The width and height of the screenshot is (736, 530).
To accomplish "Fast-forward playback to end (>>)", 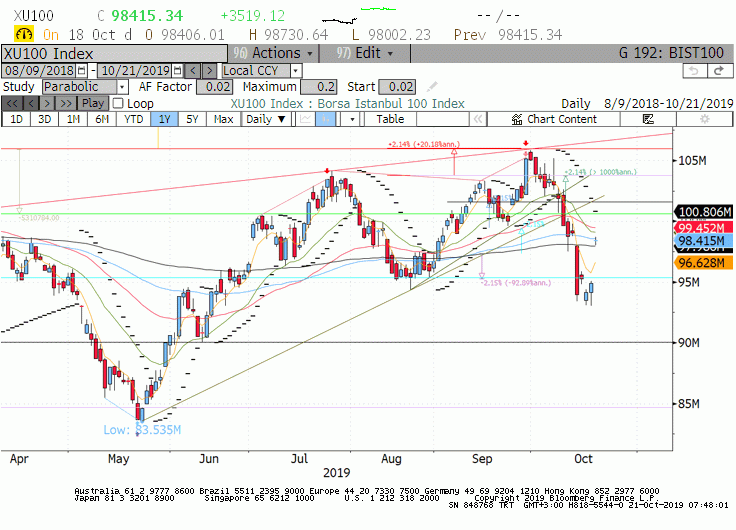I will 66,103.
